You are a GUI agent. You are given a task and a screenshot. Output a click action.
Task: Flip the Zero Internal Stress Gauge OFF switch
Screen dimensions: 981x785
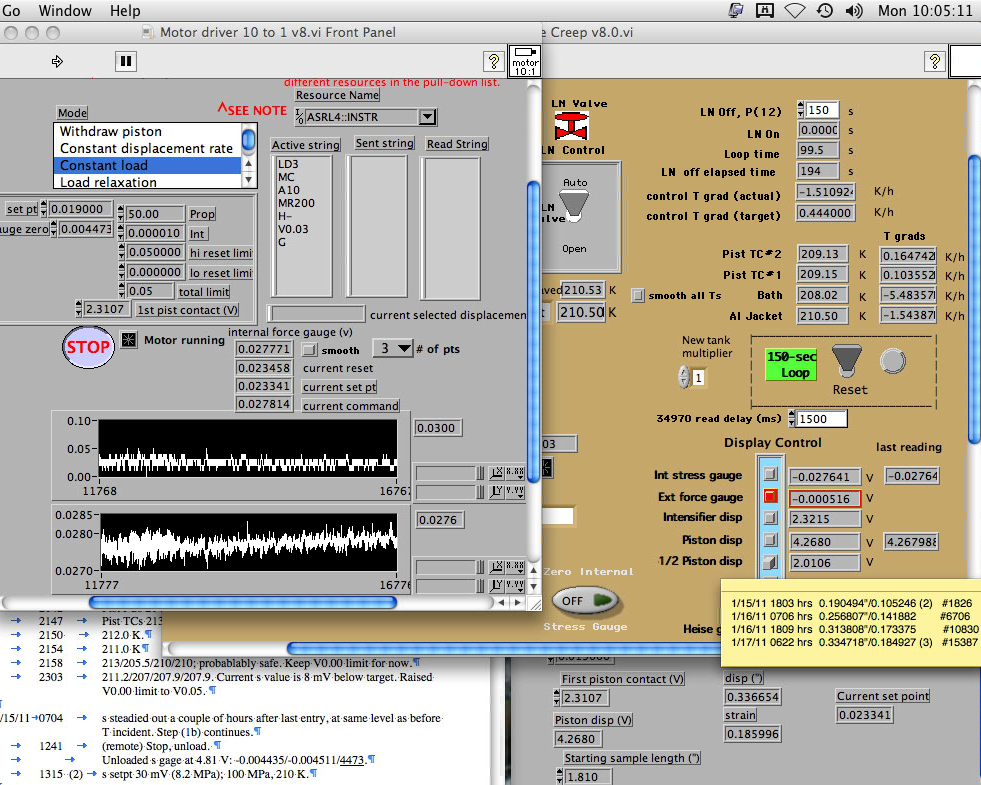(x=585, y=600)
